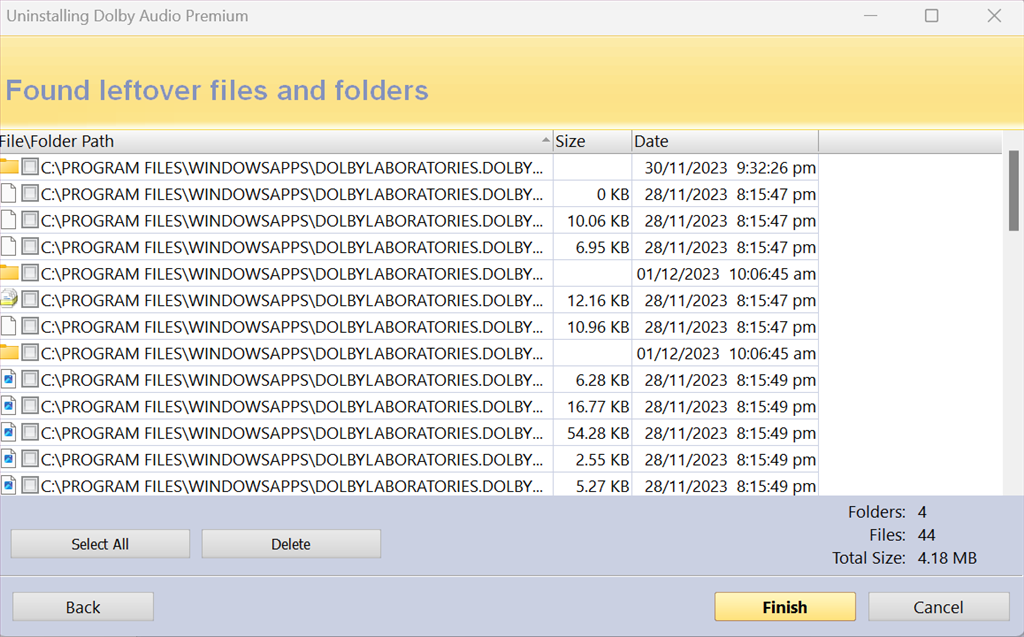Click the Delete button
The width and height of the screenshot is (1024, 637).
point(291,544)
